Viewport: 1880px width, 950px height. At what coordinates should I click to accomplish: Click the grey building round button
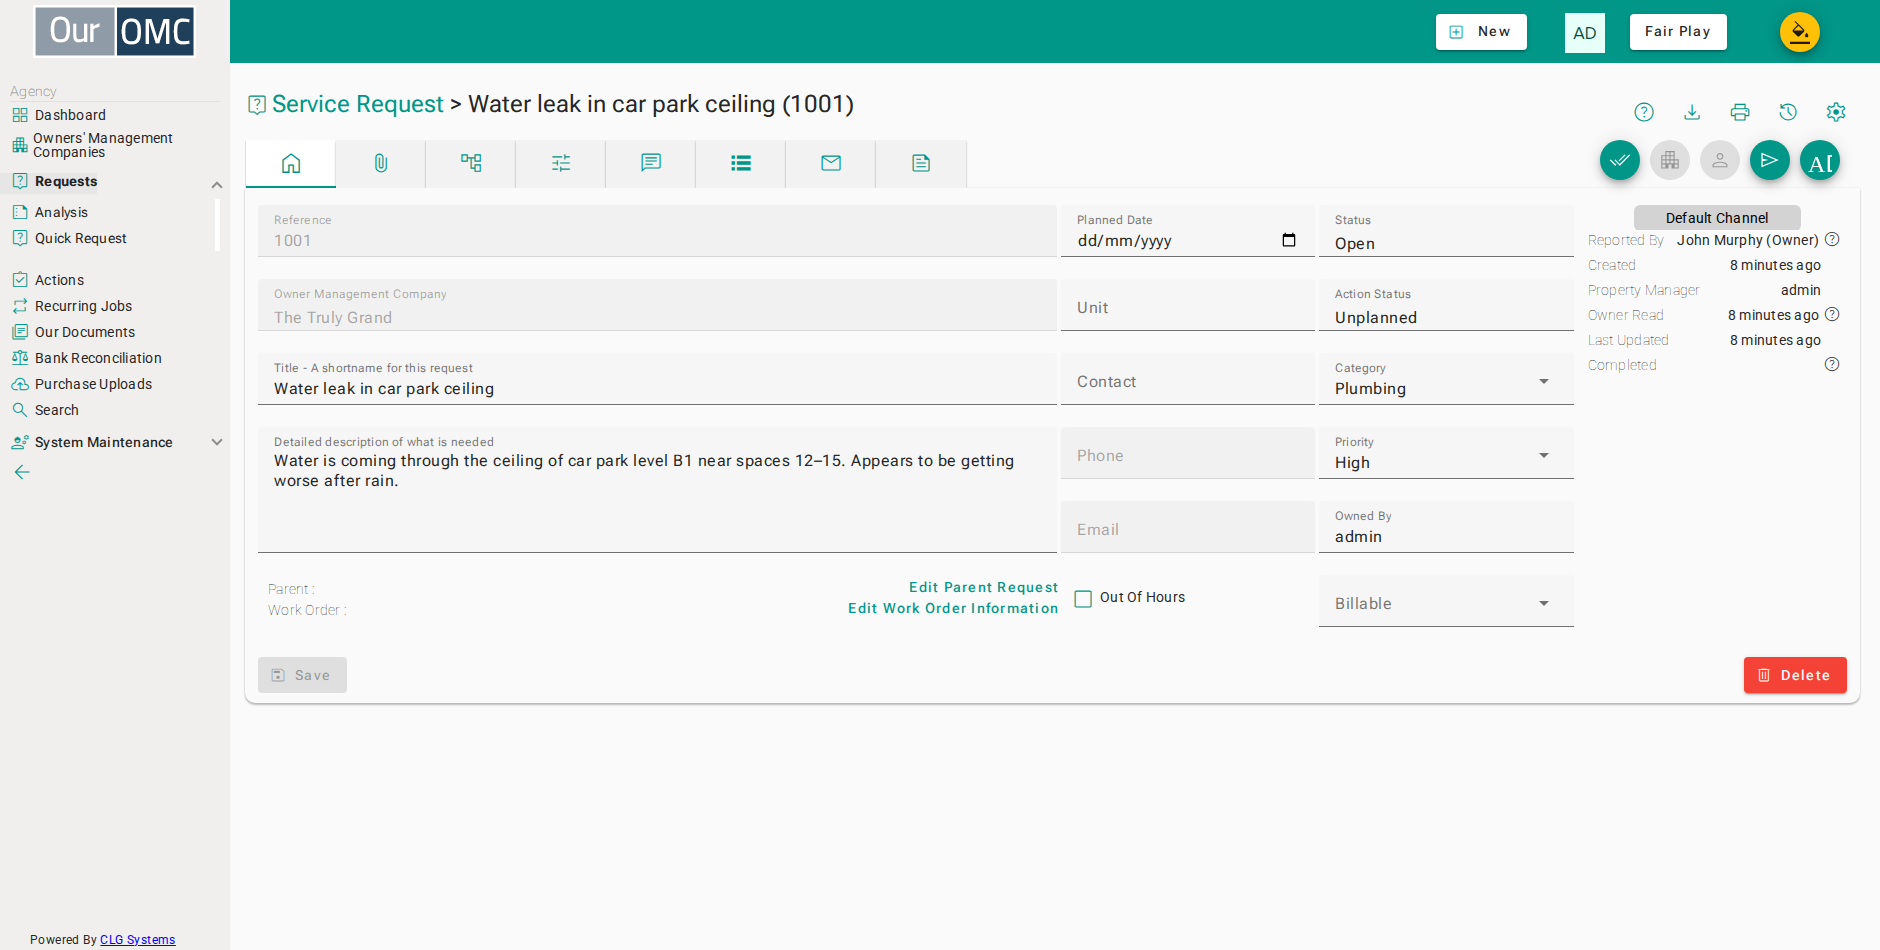(1670, 160)
